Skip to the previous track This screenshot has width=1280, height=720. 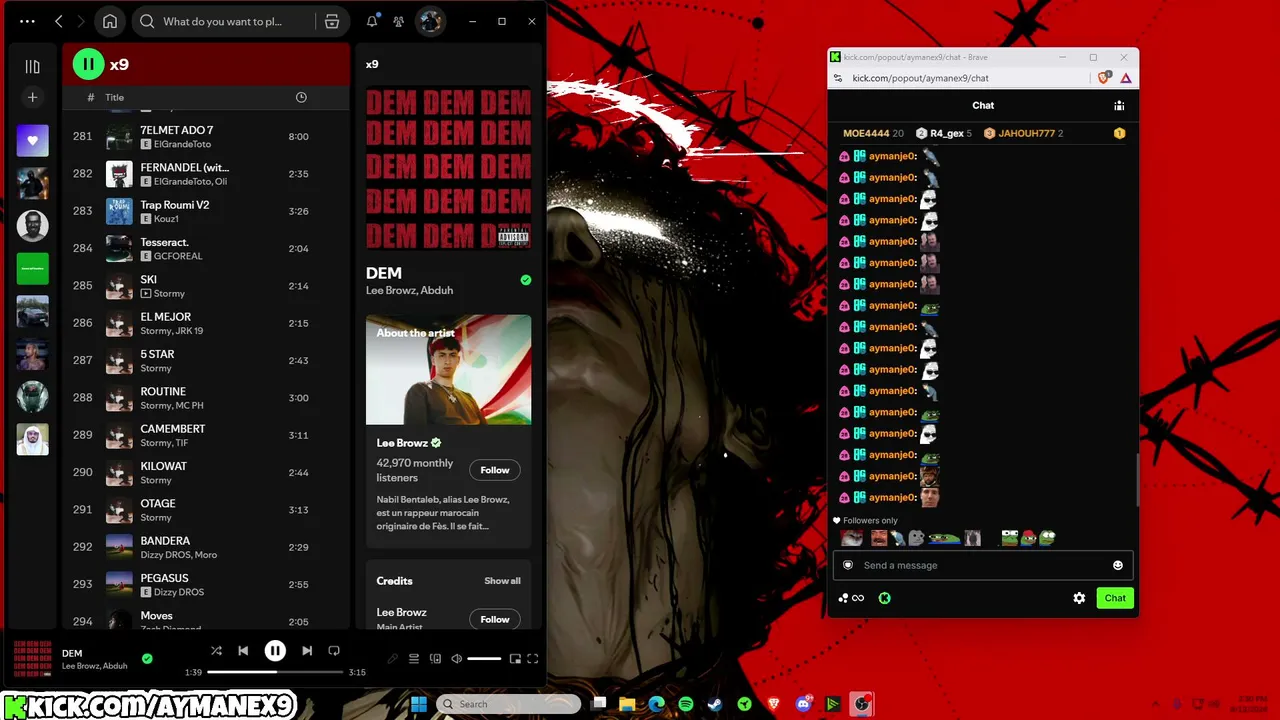(x=243, y=651)
